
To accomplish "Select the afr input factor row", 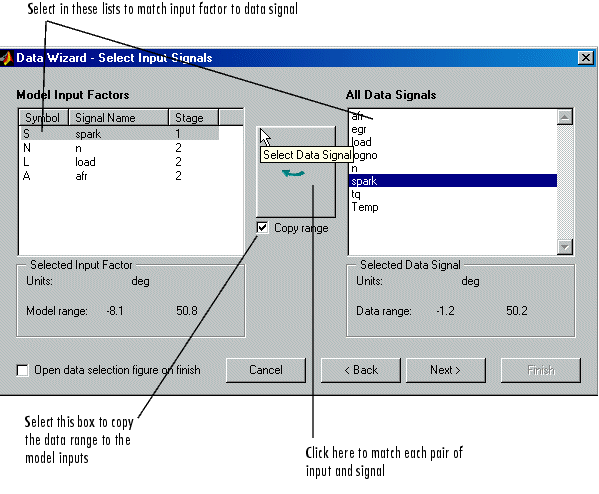I will tap(119, 176).
